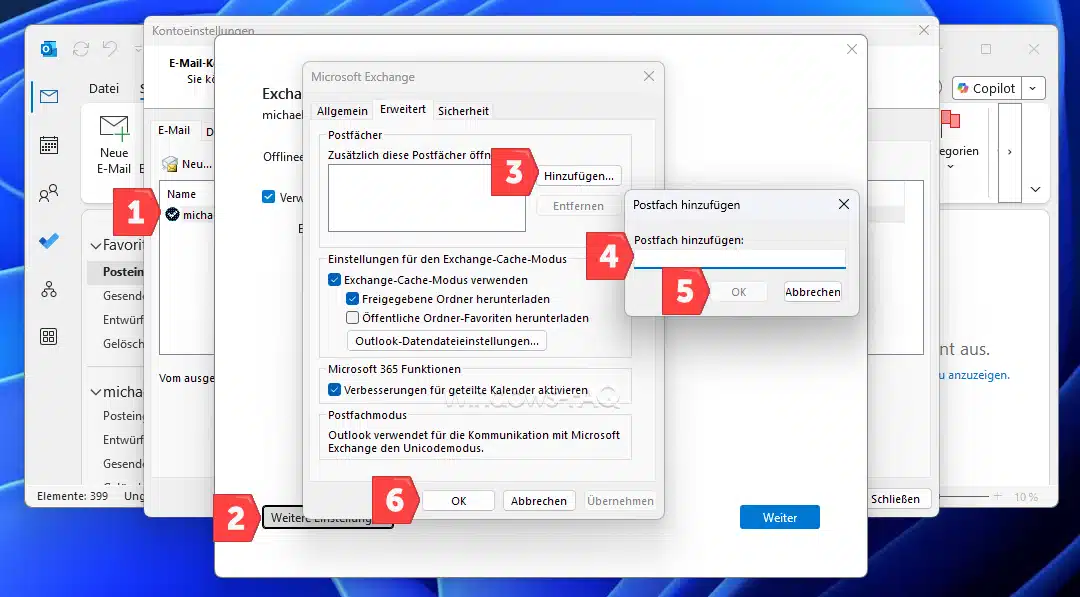Switch to the Allgemein tab

(342, 111)
